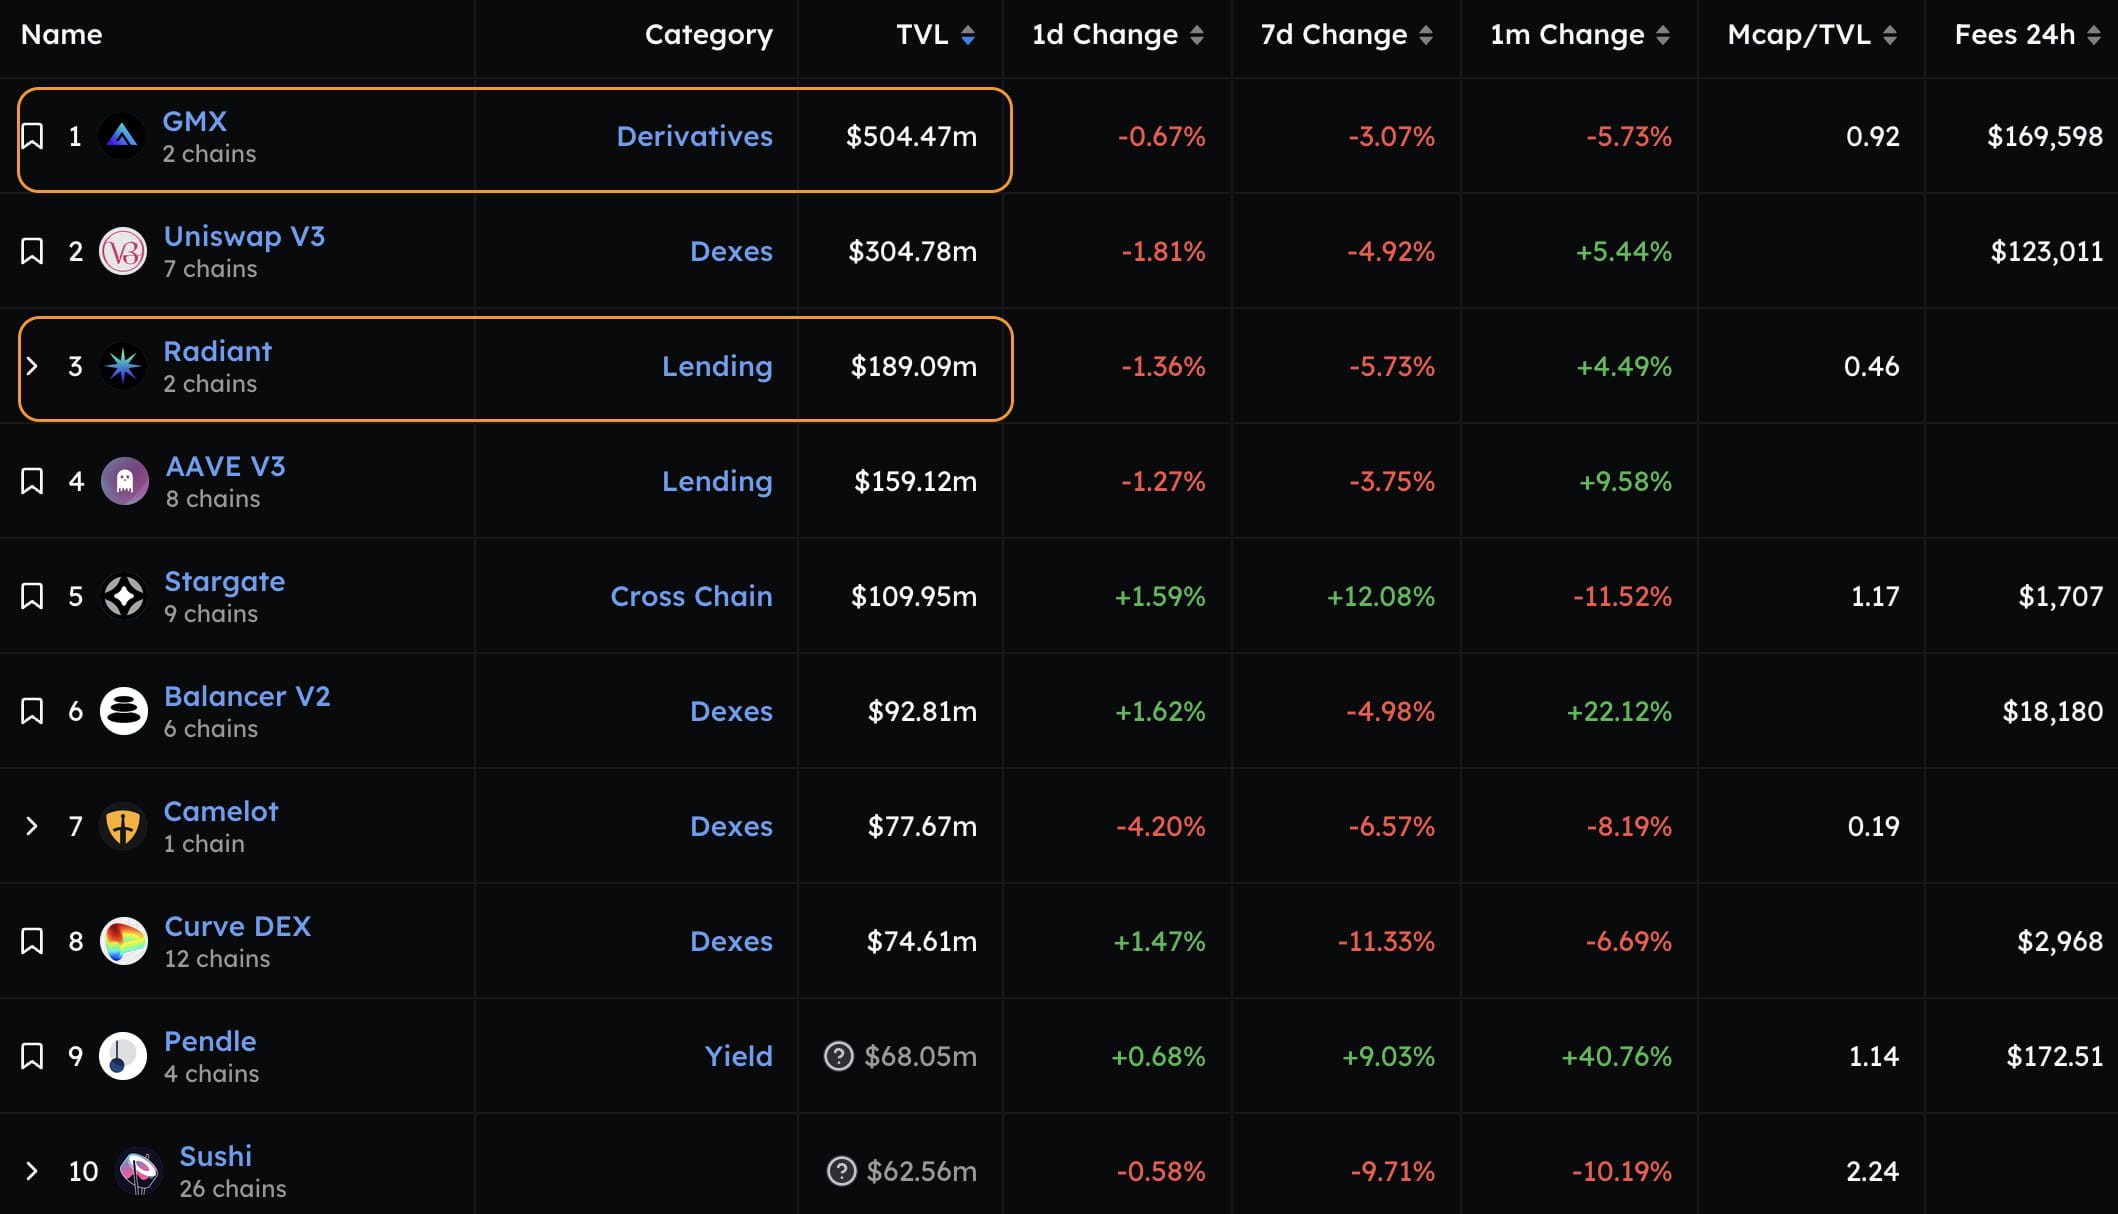Sort by Fees 24h column arrows

2093,35
